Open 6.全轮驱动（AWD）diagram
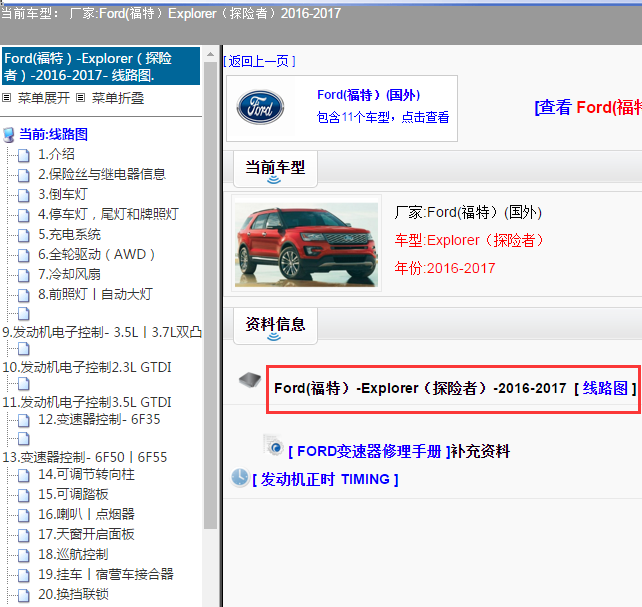 pos(96,255)
